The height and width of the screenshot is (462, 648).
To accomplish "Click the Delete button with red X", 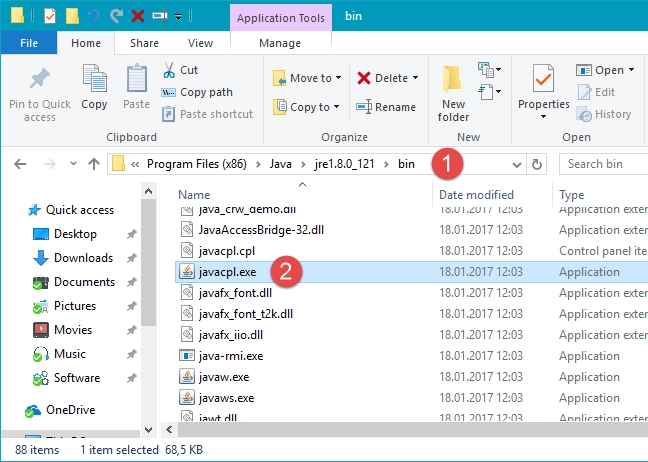I will click(382, 78).
